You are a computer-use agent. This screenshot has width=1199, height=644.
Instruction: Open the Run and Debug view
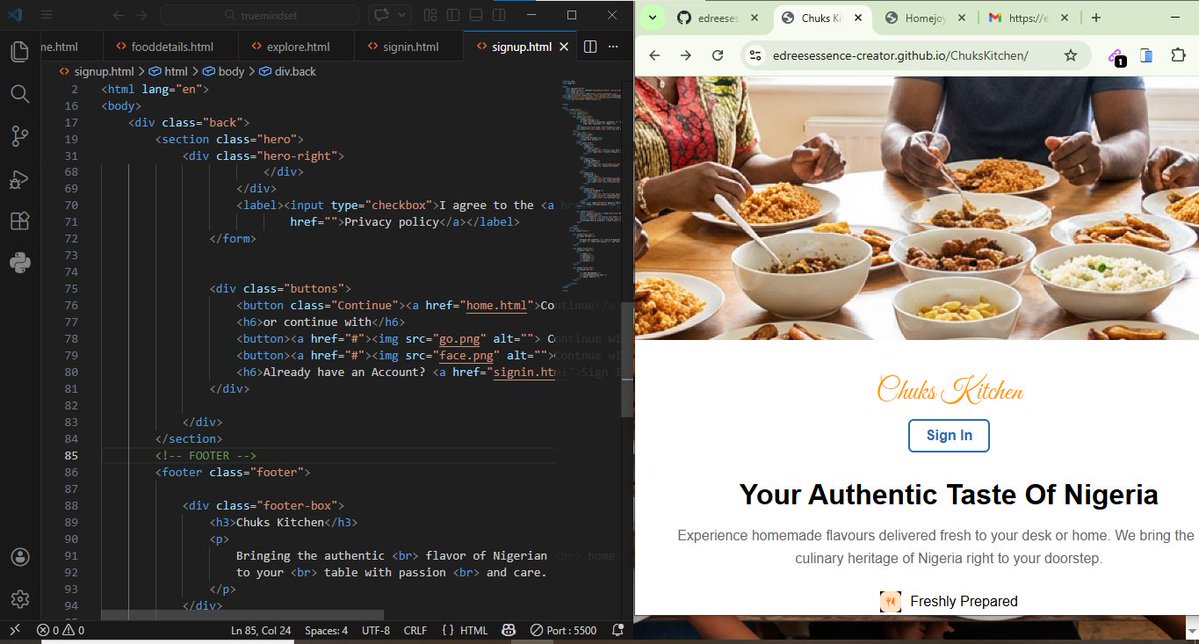(x=19, y=180)
